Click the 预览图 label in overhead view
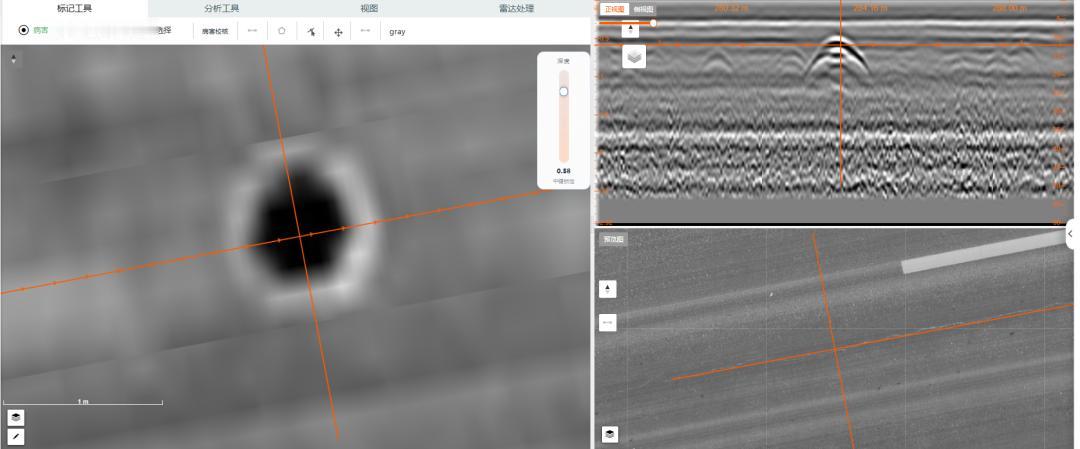The image size is (1080, 449). [x=612, y=239]
